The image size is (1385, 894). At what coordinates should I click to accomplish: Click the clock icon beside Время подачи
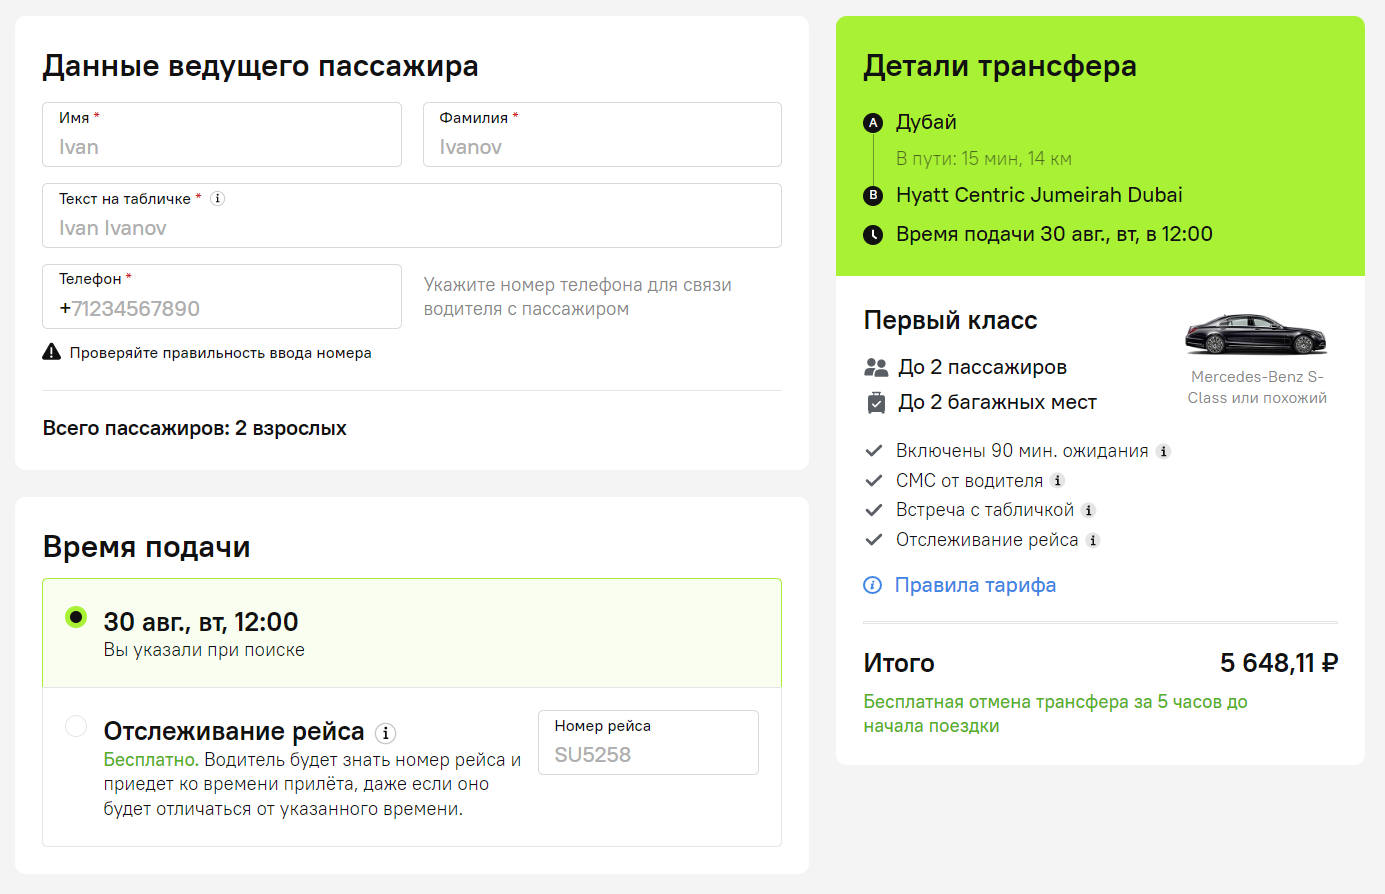tap(873, 235)
